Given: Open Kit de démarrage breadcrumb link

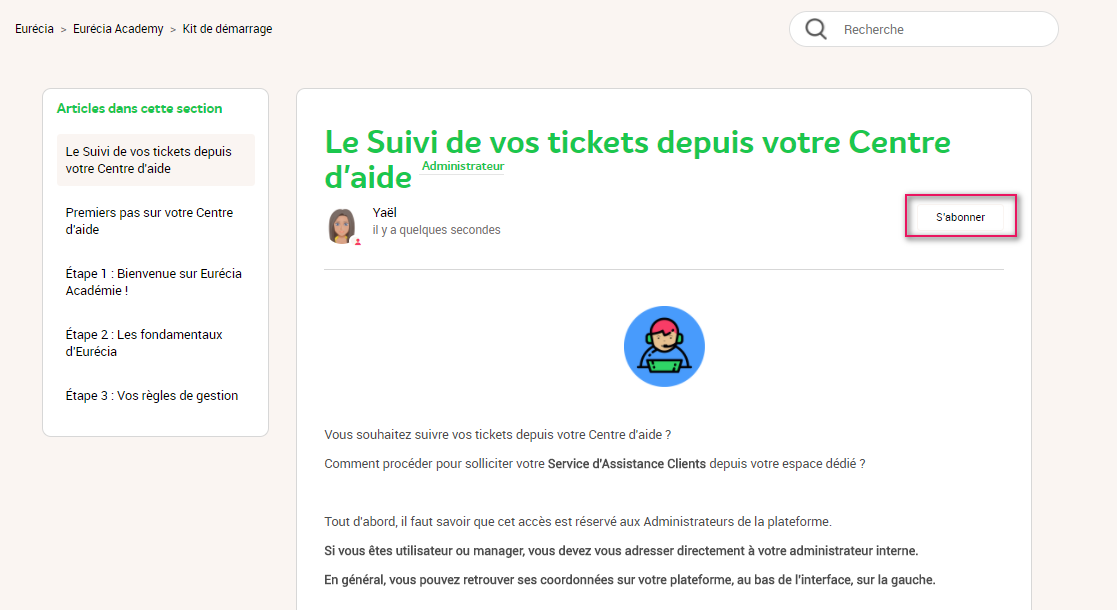Looking at the screenshot, I should [x=227, y=29].
